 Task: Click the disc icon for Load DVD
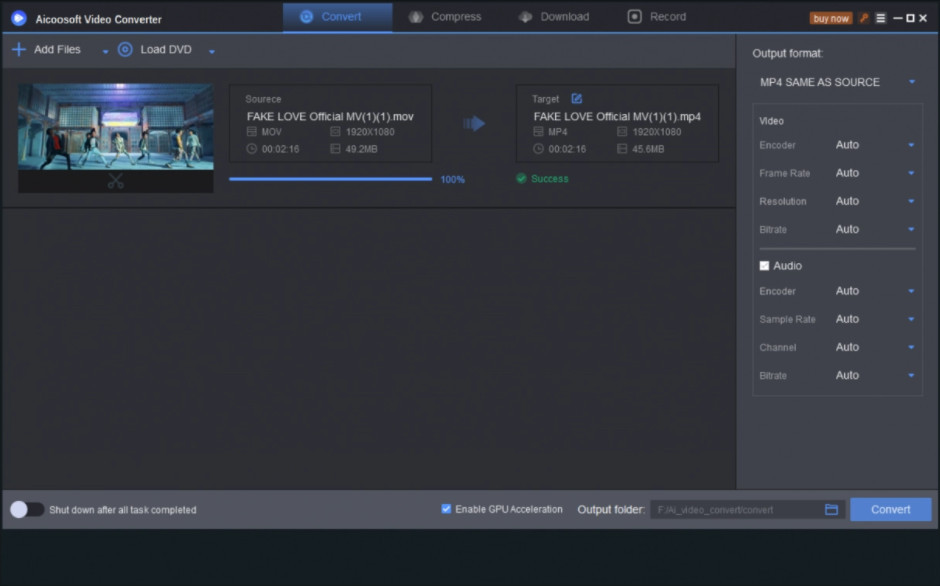click(125, 49)
